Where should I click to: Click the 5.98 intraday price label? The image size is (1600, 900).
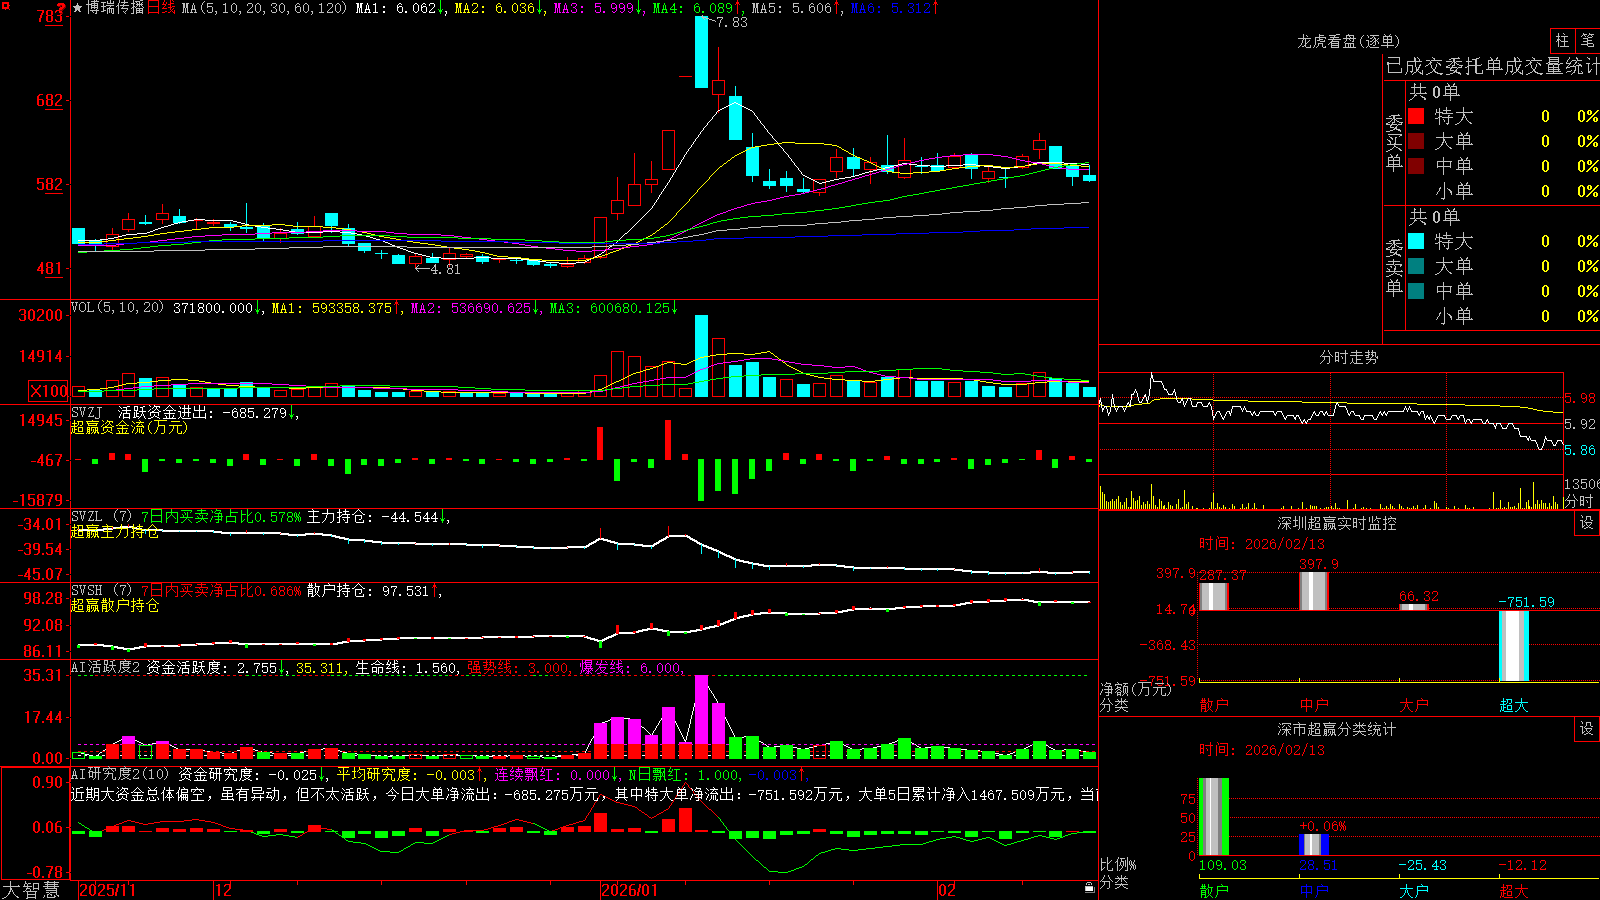click(1581, 398)
